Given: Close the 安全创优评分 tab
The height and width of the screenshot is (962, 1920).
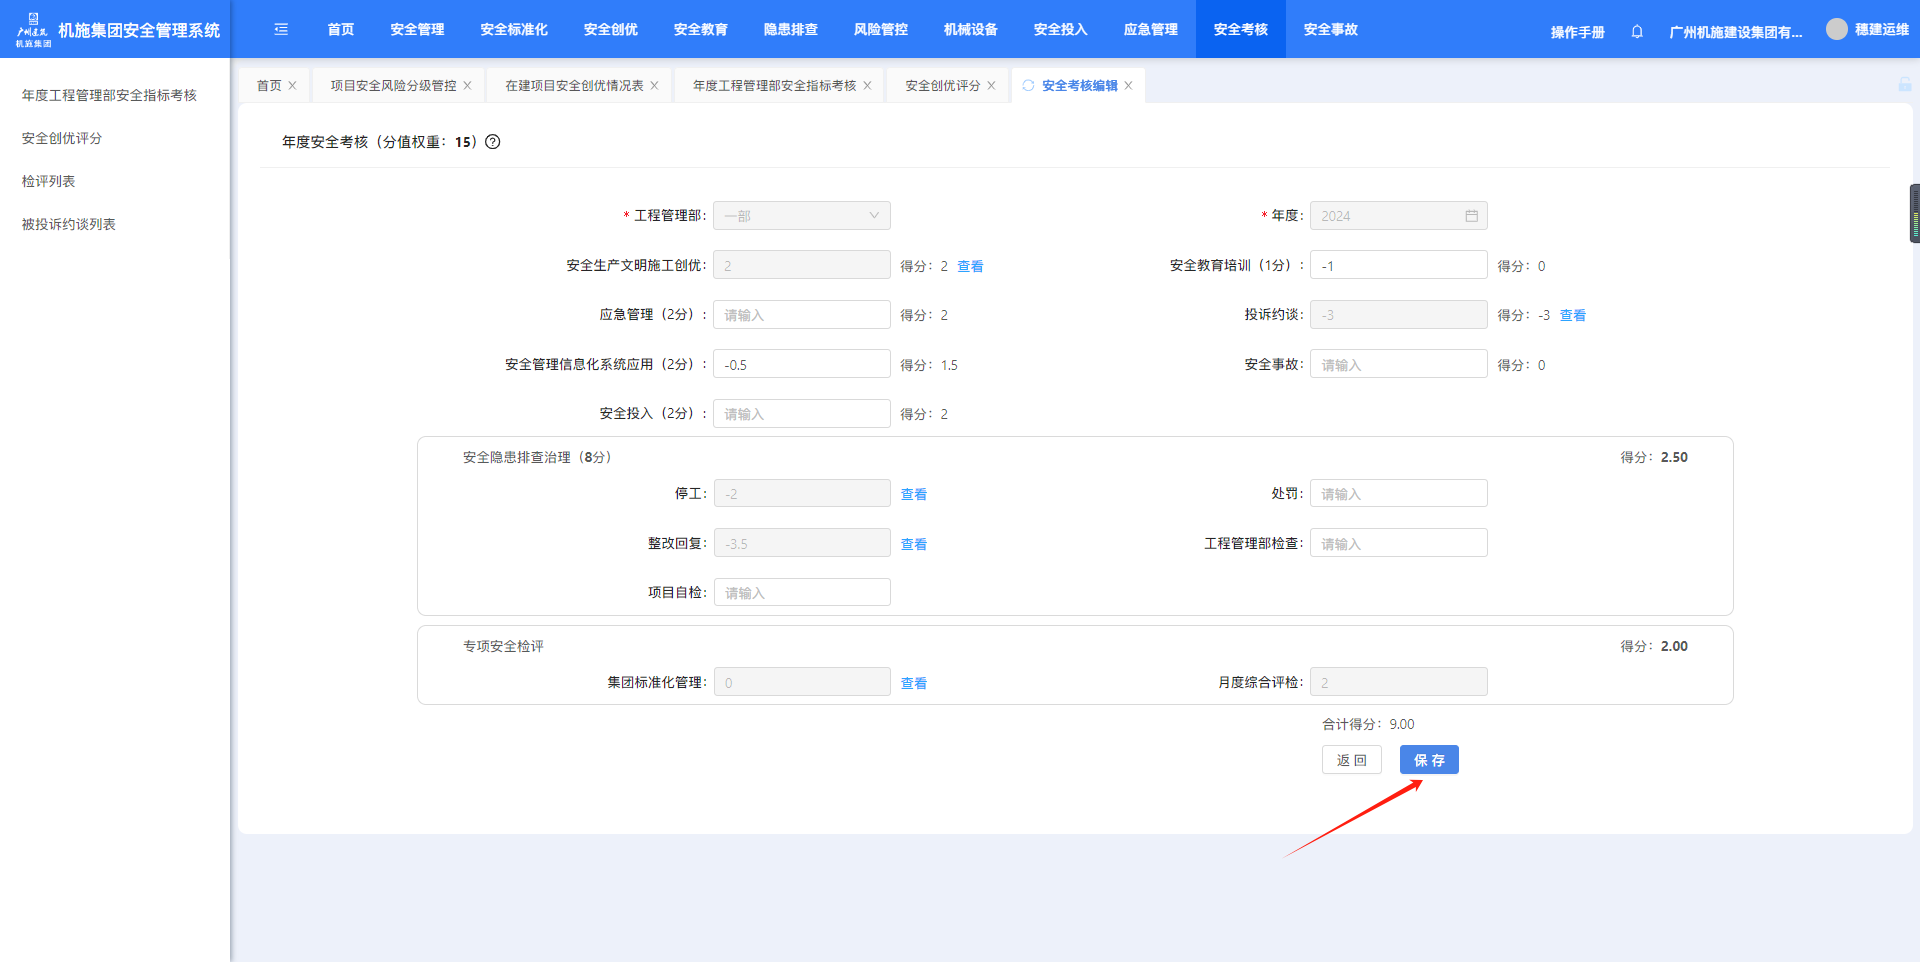Looking at the screenshot, I should [991, 86].
